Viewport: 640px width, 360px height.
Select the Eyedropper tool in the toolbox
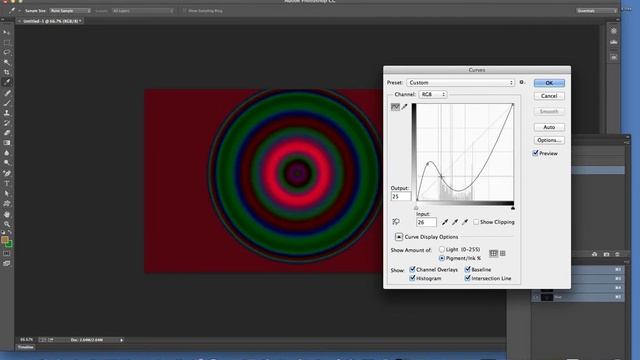[7, 82]
